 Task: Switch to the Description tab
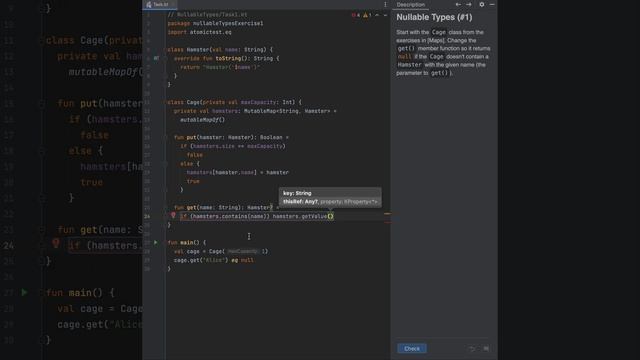(411, 4)
